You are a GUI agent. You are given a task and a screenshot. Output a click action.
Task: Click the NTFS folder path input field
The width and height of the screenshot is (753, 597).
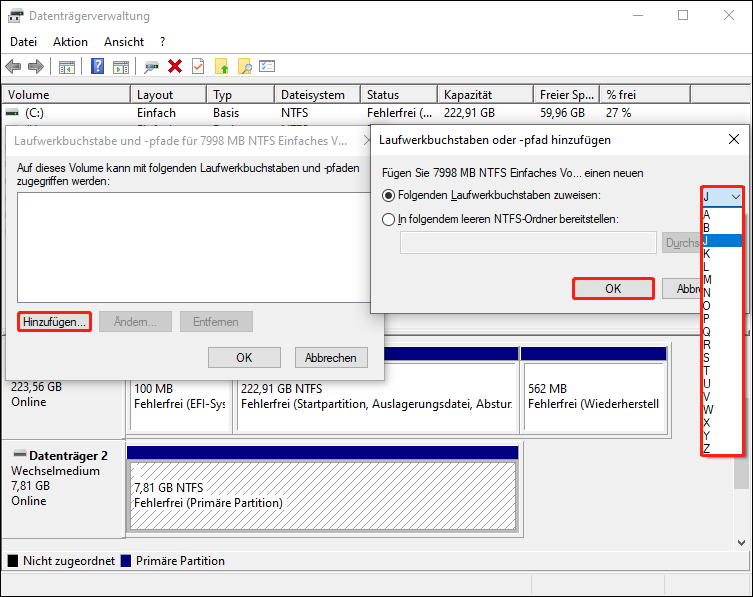(528, 243)
